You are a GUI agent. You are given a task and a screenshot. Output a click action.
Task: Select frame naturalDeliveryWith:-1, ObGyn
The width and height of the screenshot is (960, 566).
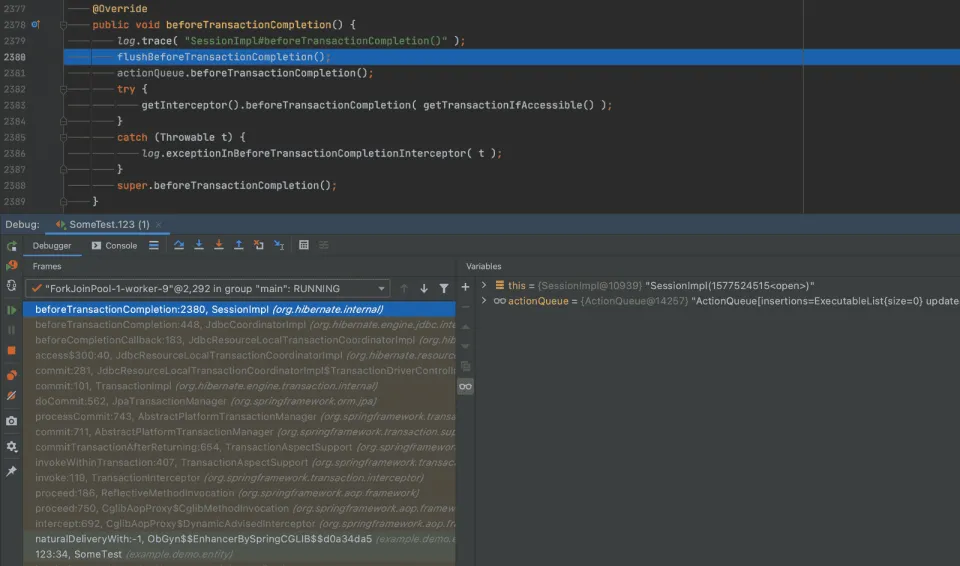(239, 539)
